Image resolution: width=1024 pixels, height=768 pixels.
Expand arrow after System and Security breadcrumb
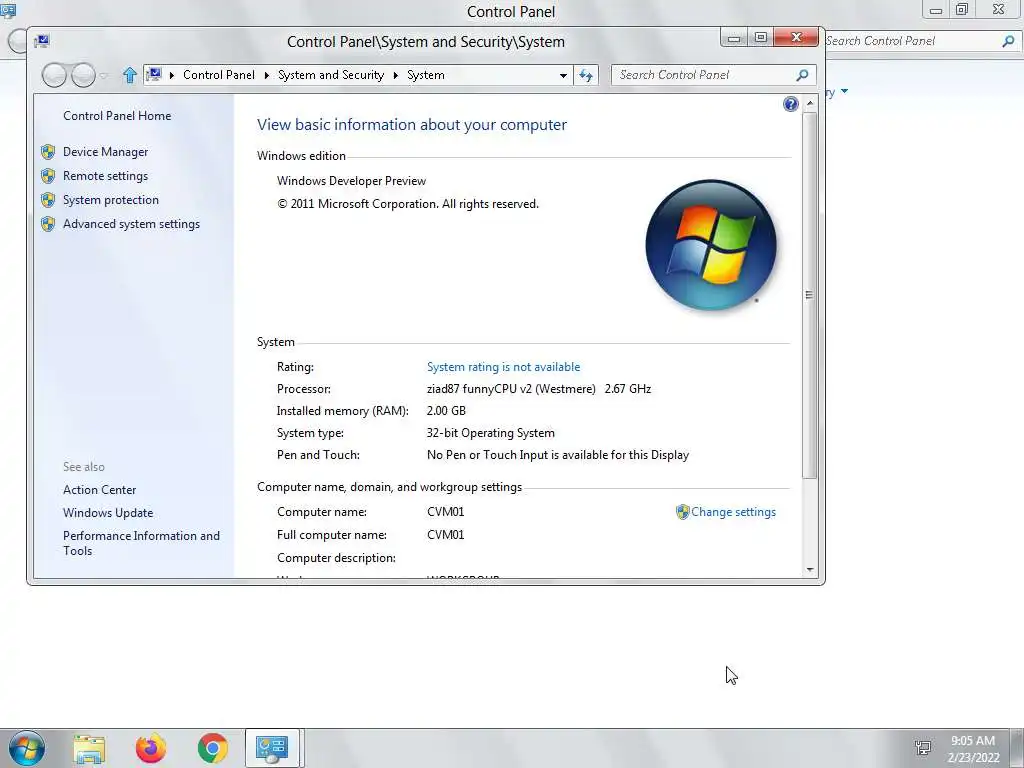coord(396,75)
